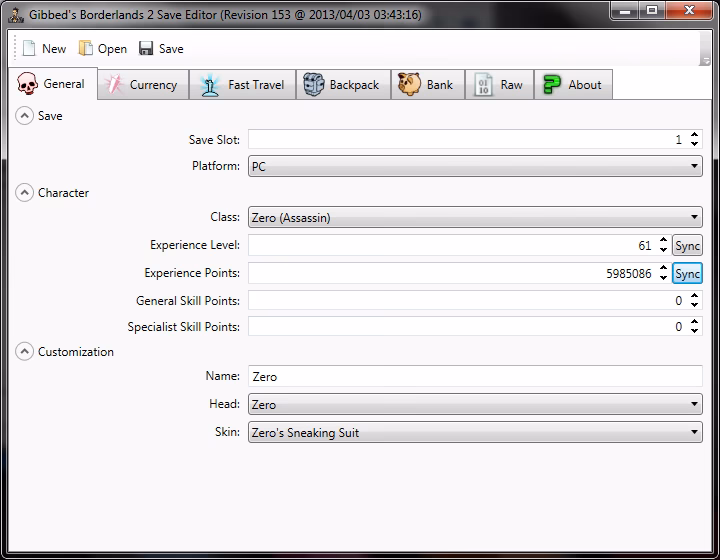Increase Specialist Skill Points

pyautogui.click(x=694, y=322)
